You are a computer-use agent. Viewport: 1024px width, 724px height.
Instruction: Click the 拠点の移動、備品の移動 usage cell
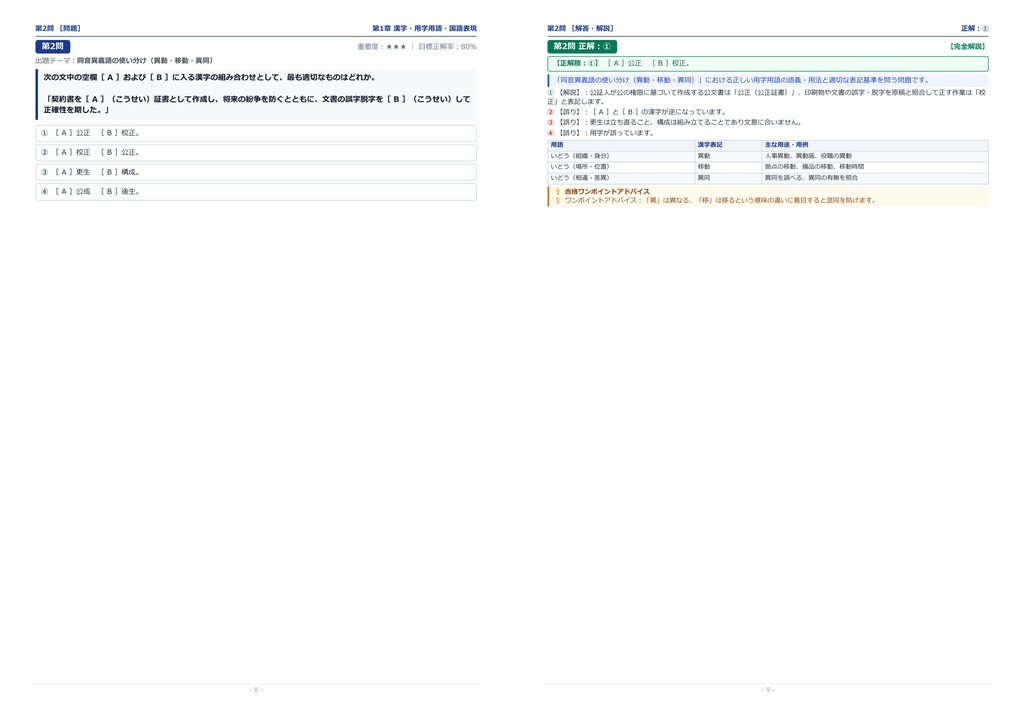tap(875, 167)
